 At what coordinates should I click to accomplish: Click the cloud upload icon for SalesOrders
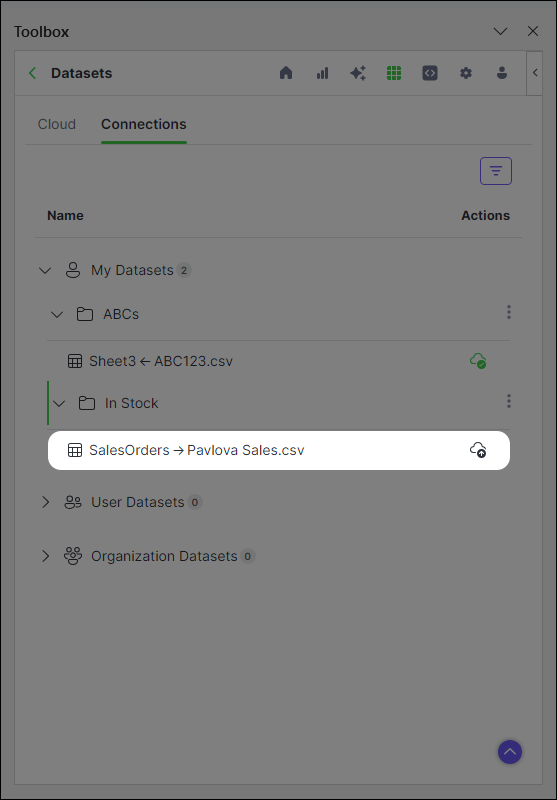coord(478,450)
